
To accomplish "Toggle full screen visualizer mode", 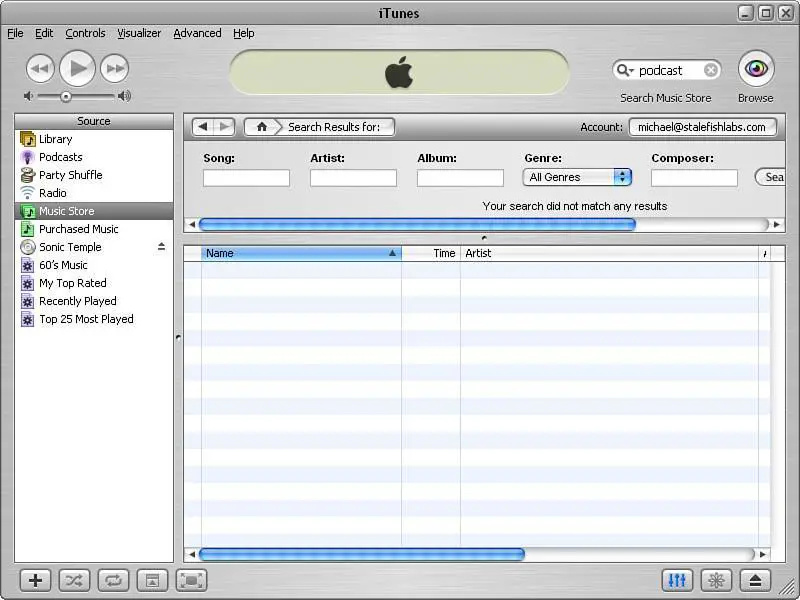I will [191, 580].
